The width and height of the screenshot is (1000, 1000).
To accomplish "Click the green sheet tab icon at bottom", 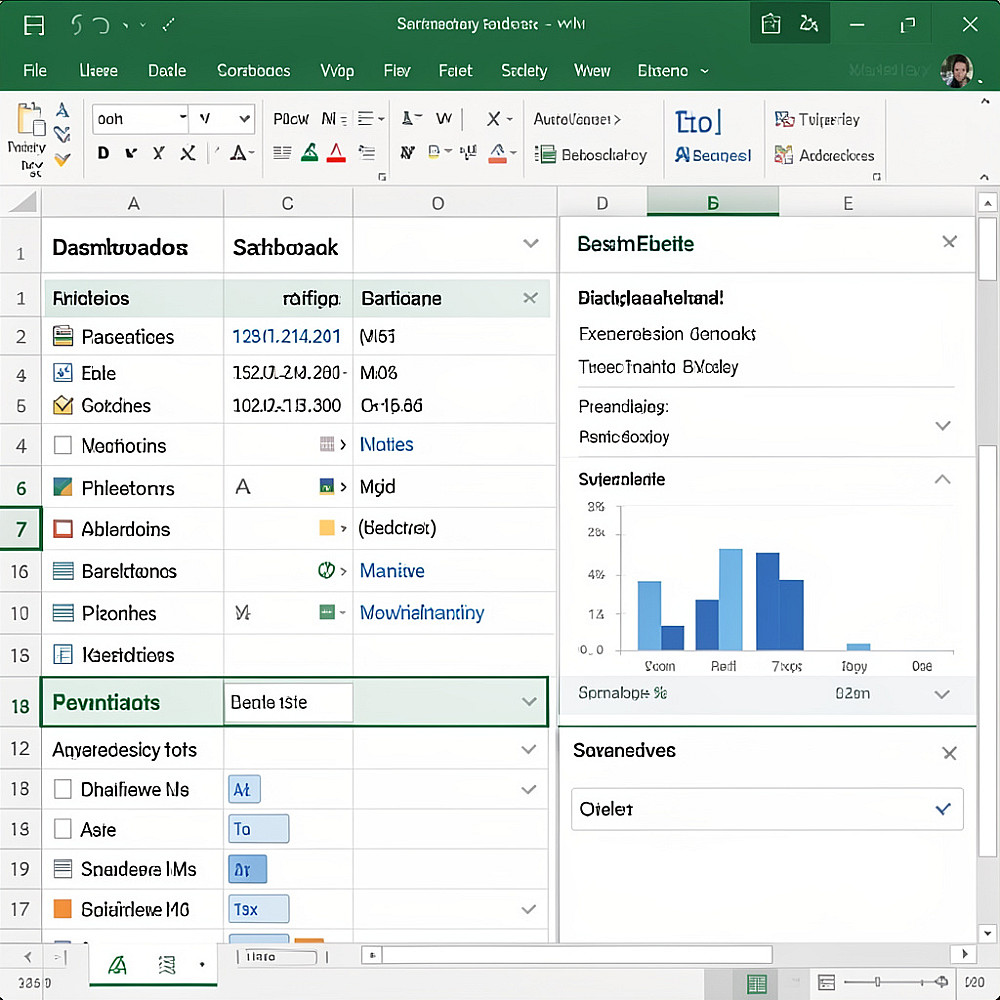I will [x=117, y=965].
